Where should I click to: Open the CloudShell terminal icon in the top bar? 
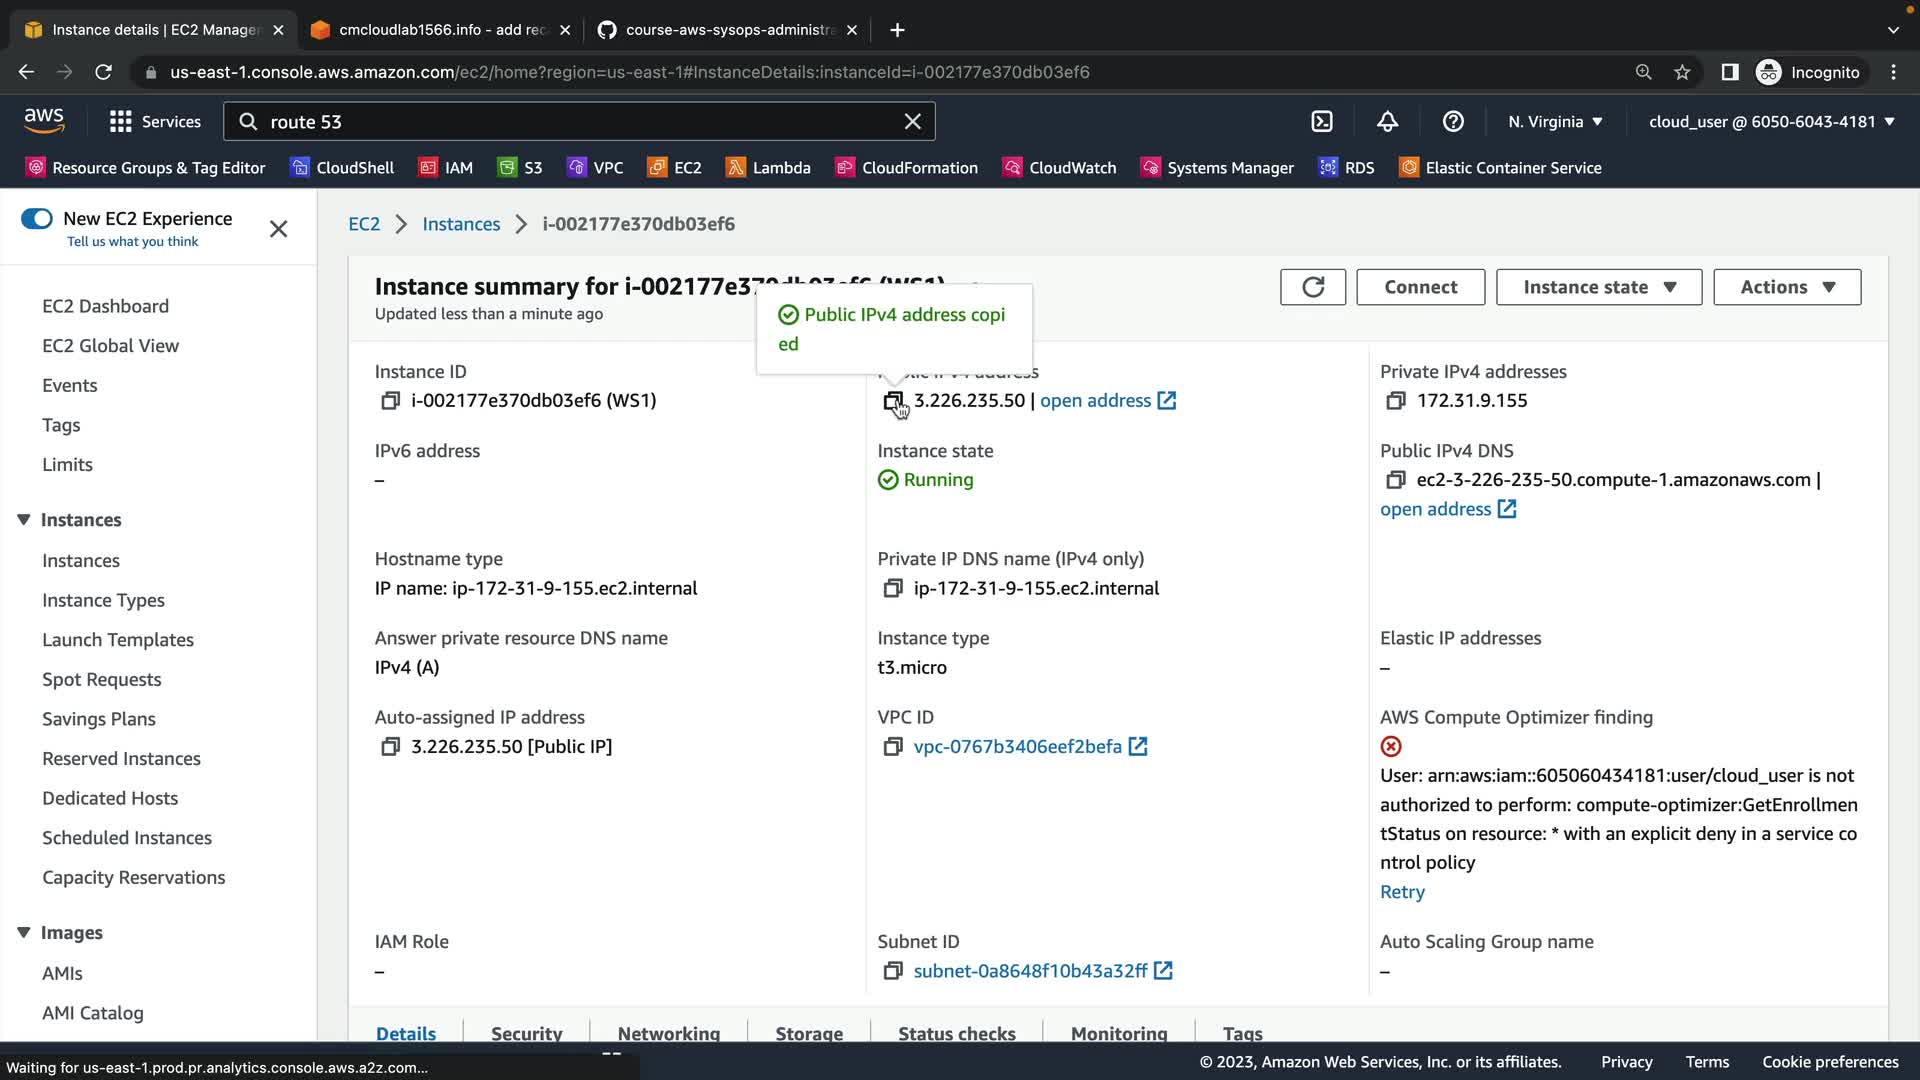(x=1322, y=121)
